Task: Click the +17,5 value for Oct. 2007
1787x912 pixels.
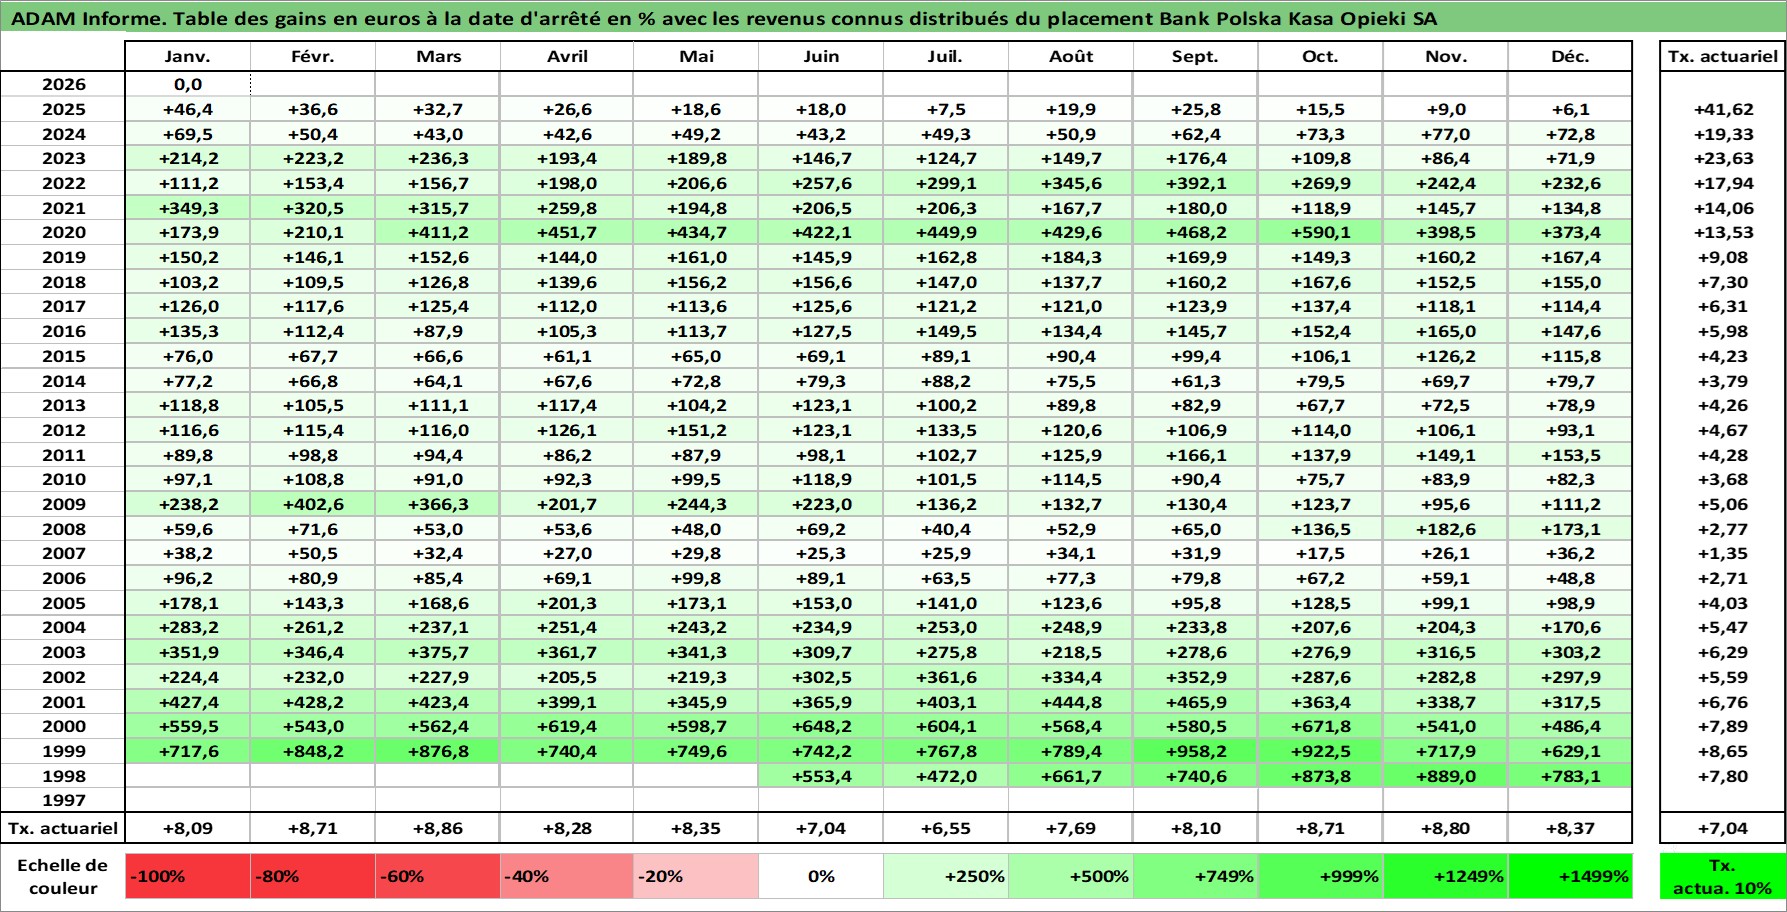Action: click(x=1321, y=553)
